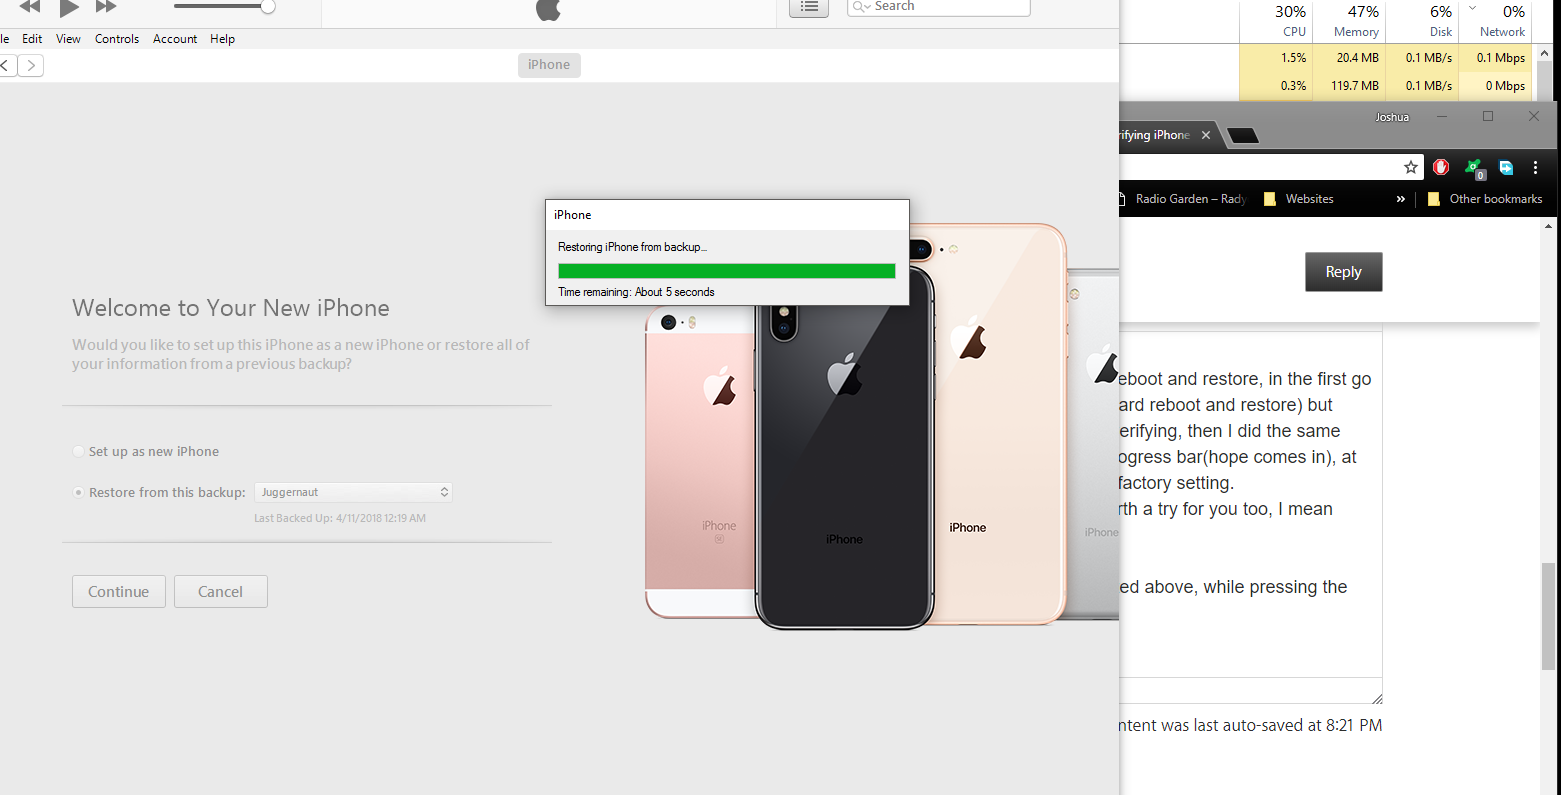The image size is (1561, 795).
Task: Maximize the Chrome window
Action: tap(1488, 116)
